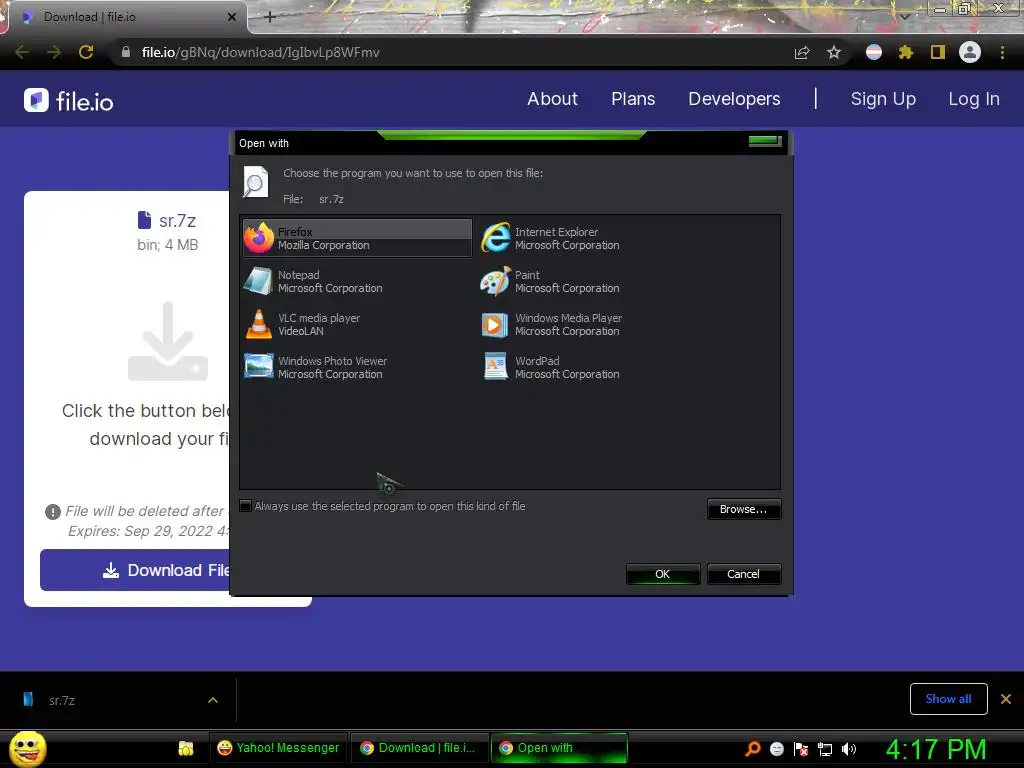Viewport: 1024px width, 768px height.
Task: Click Show all downloads
Action: (948, 699)
